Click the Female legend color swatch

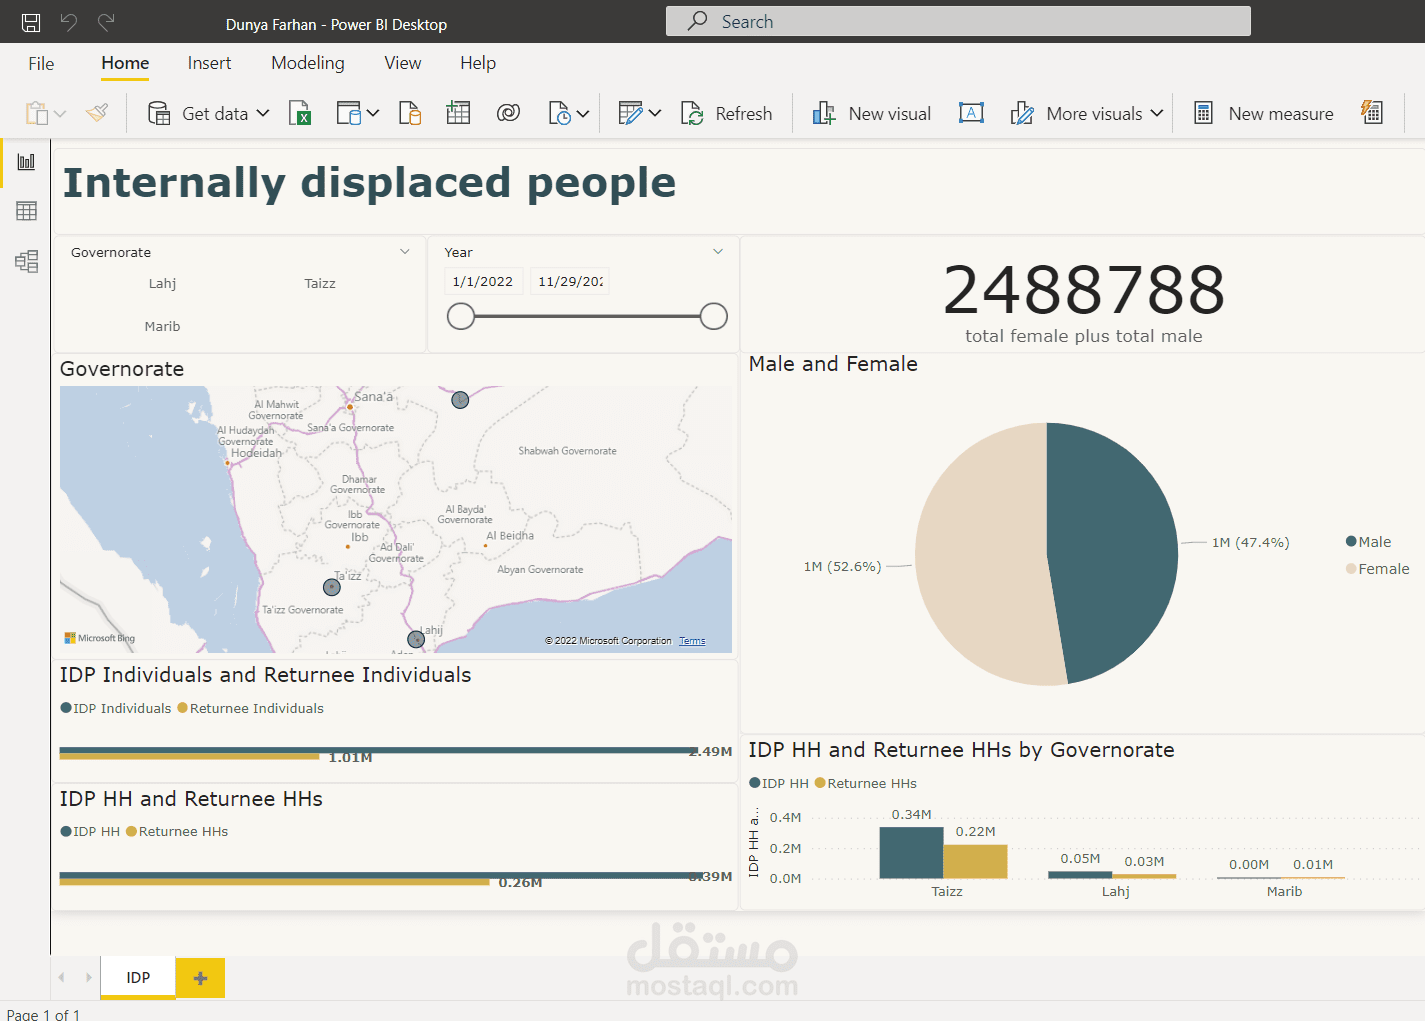click(x=1351, y=569)
